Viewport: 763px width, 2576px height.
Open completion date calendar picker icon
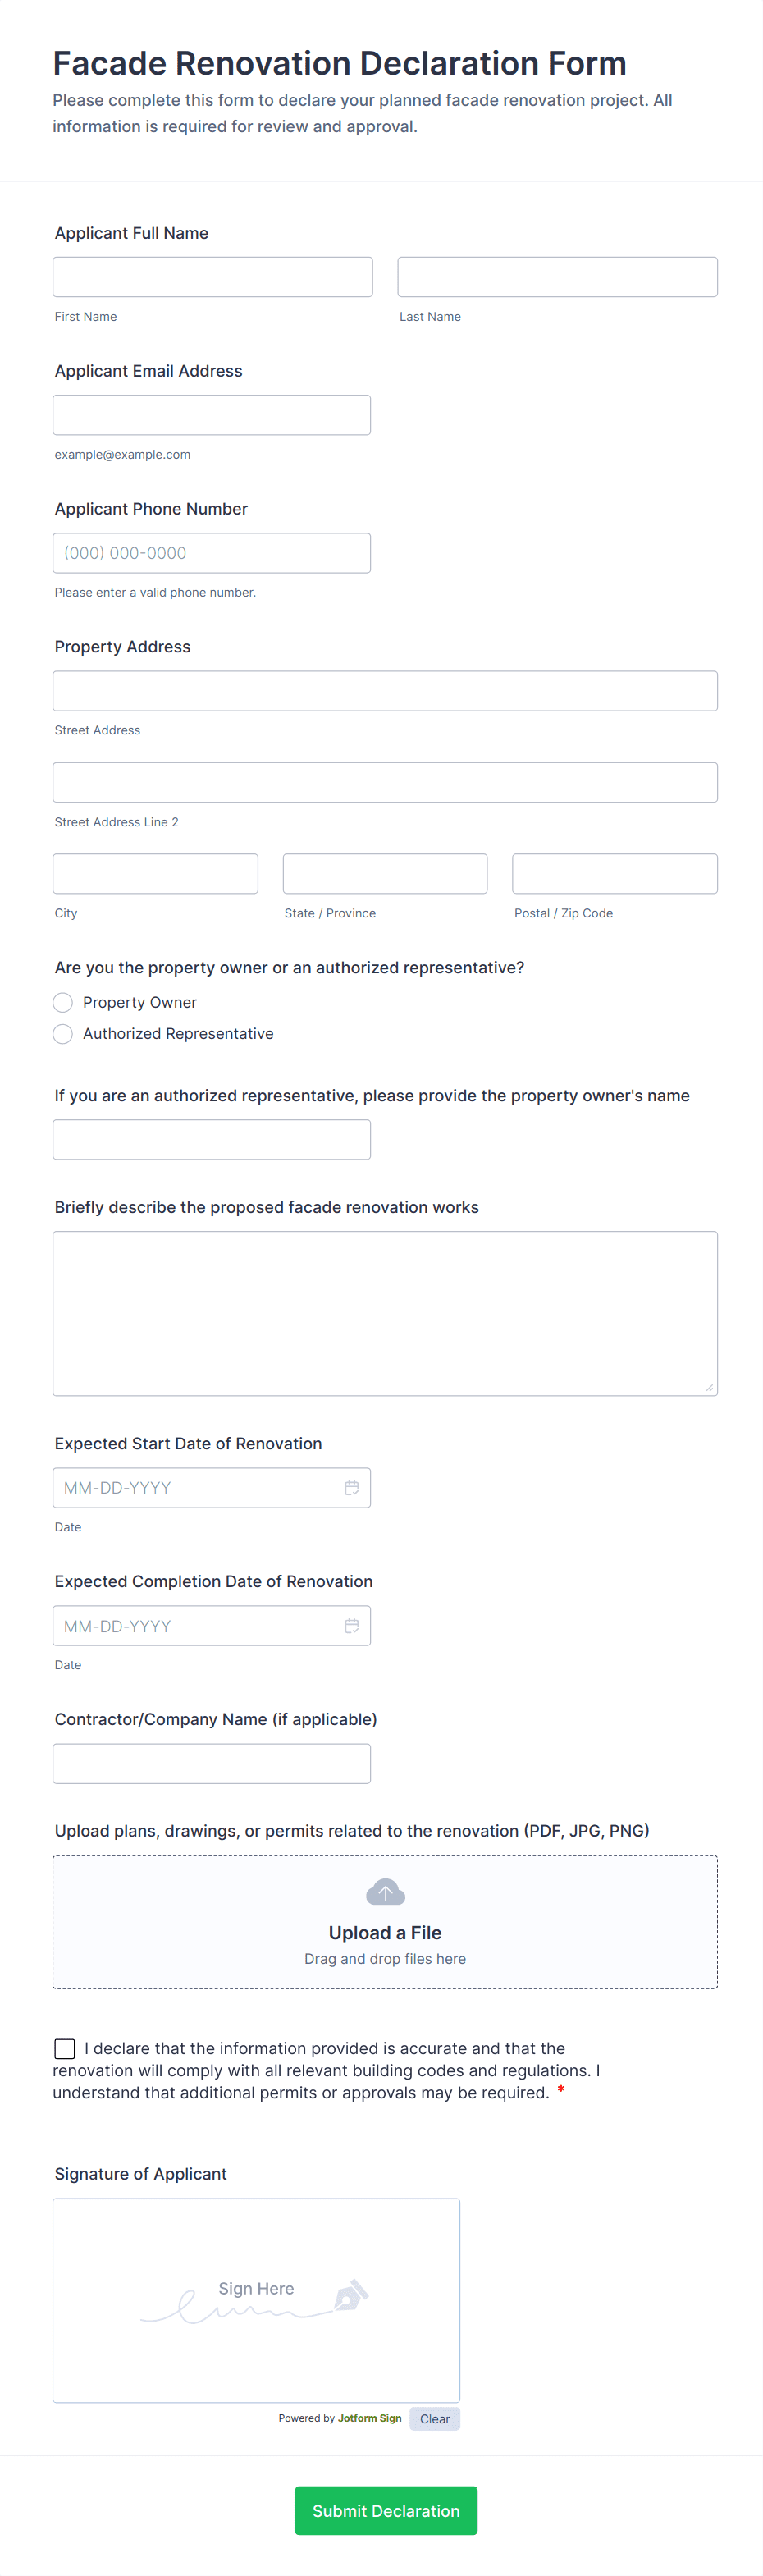(x=351, y=1626)
